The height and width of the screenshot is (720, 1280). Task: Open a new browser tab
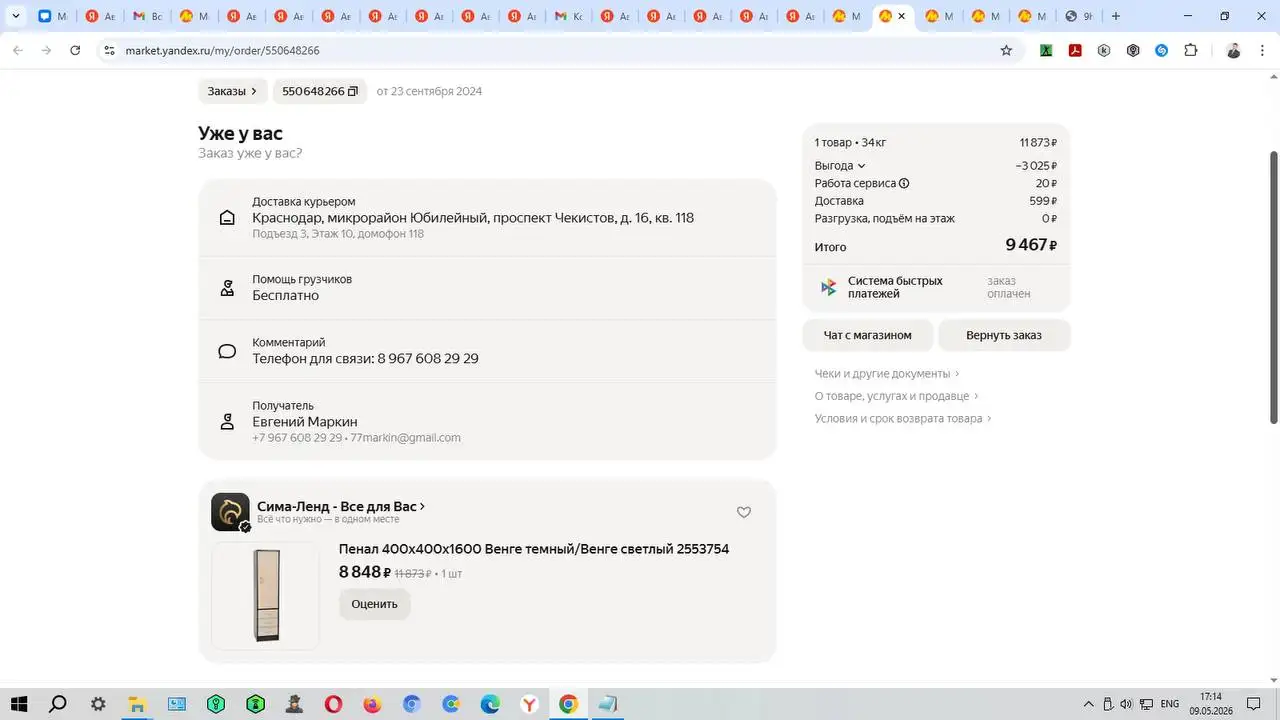[1116, 16]
